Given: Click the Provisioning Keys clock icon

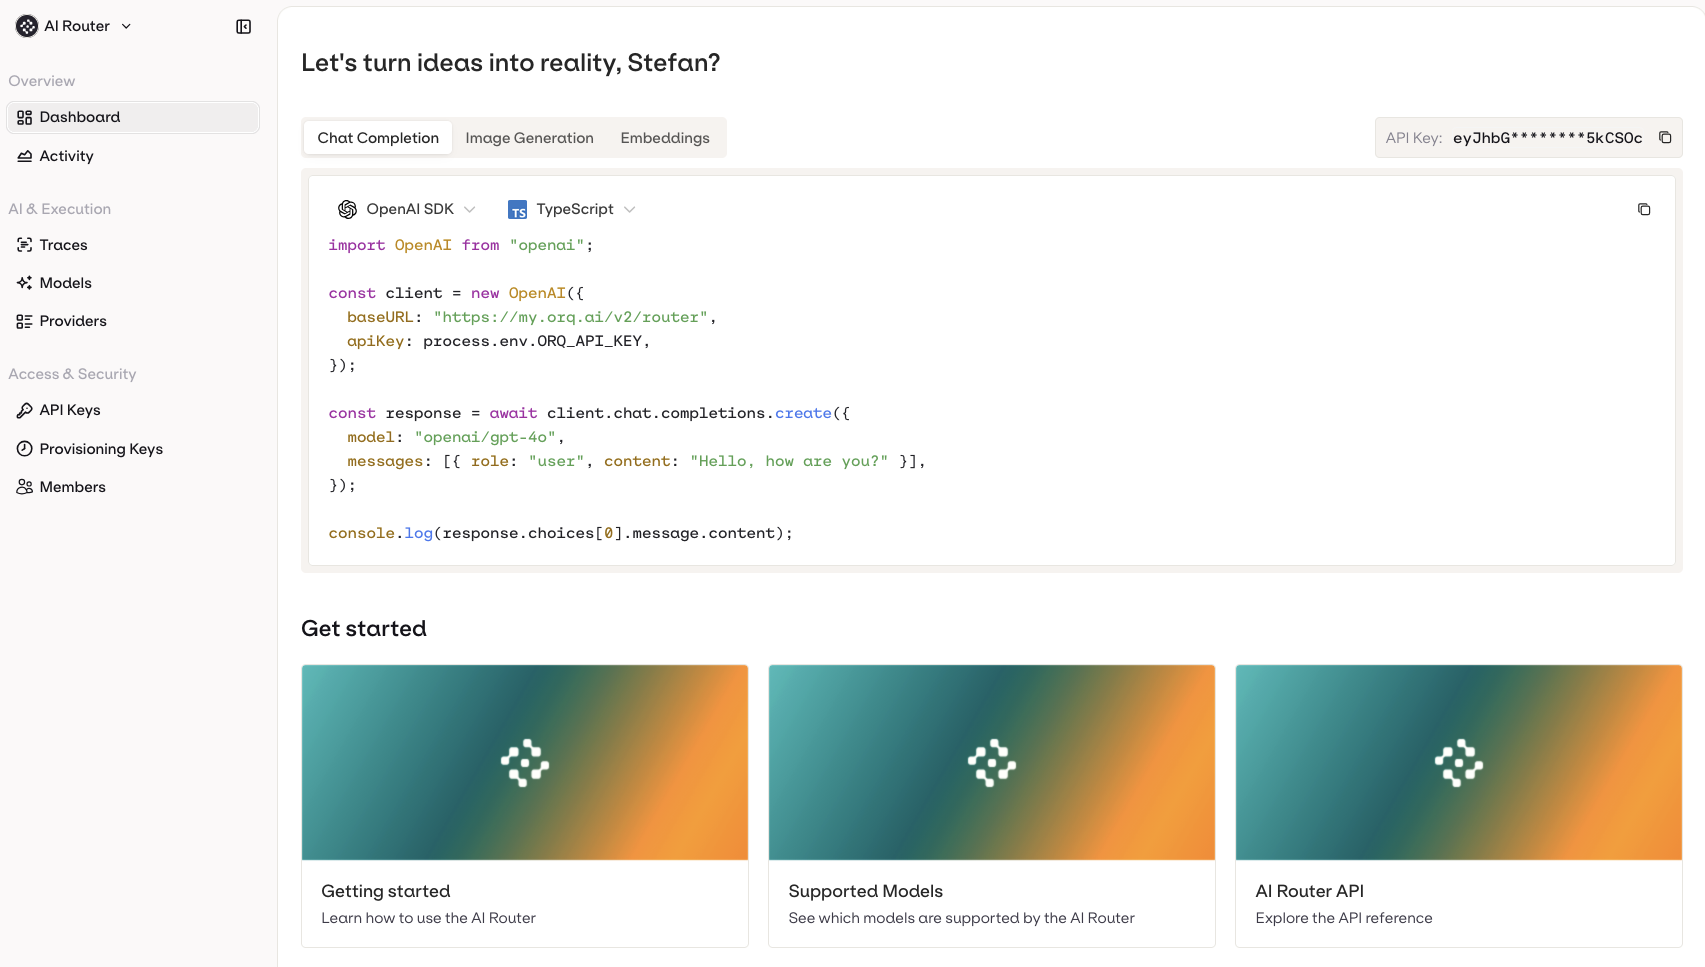Looking at the screenshot, I should (25, 449).
